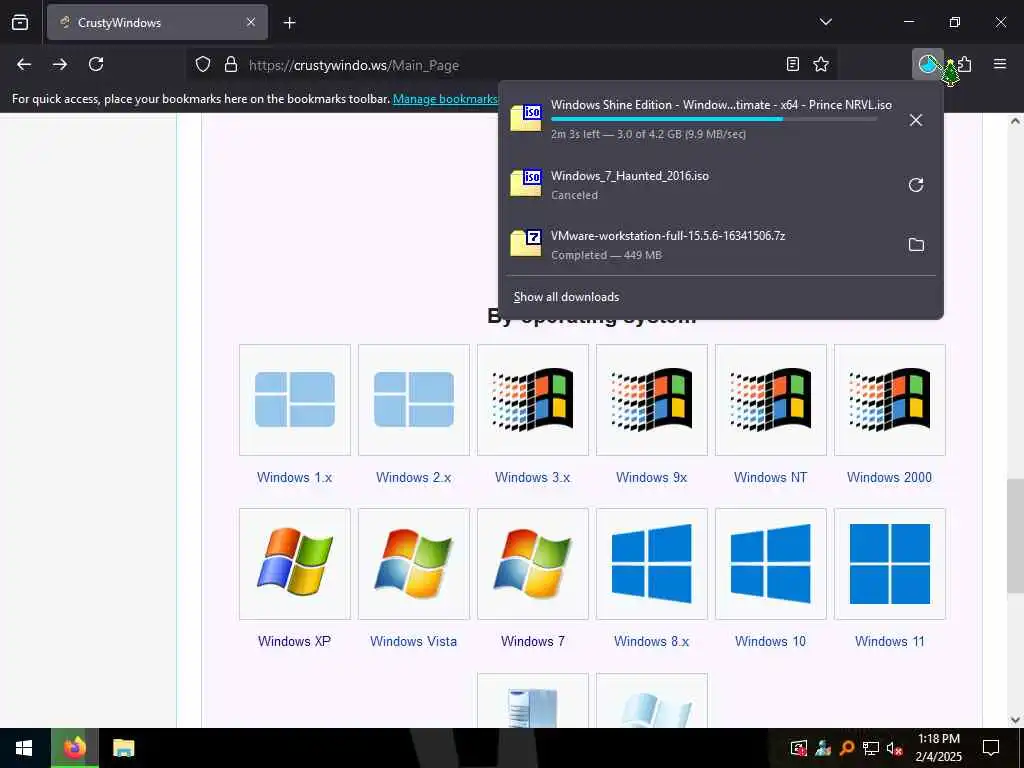Follow the Windows 2.x text link
This screenshot has height=768, width=1024.
click(x=413, y=477)
